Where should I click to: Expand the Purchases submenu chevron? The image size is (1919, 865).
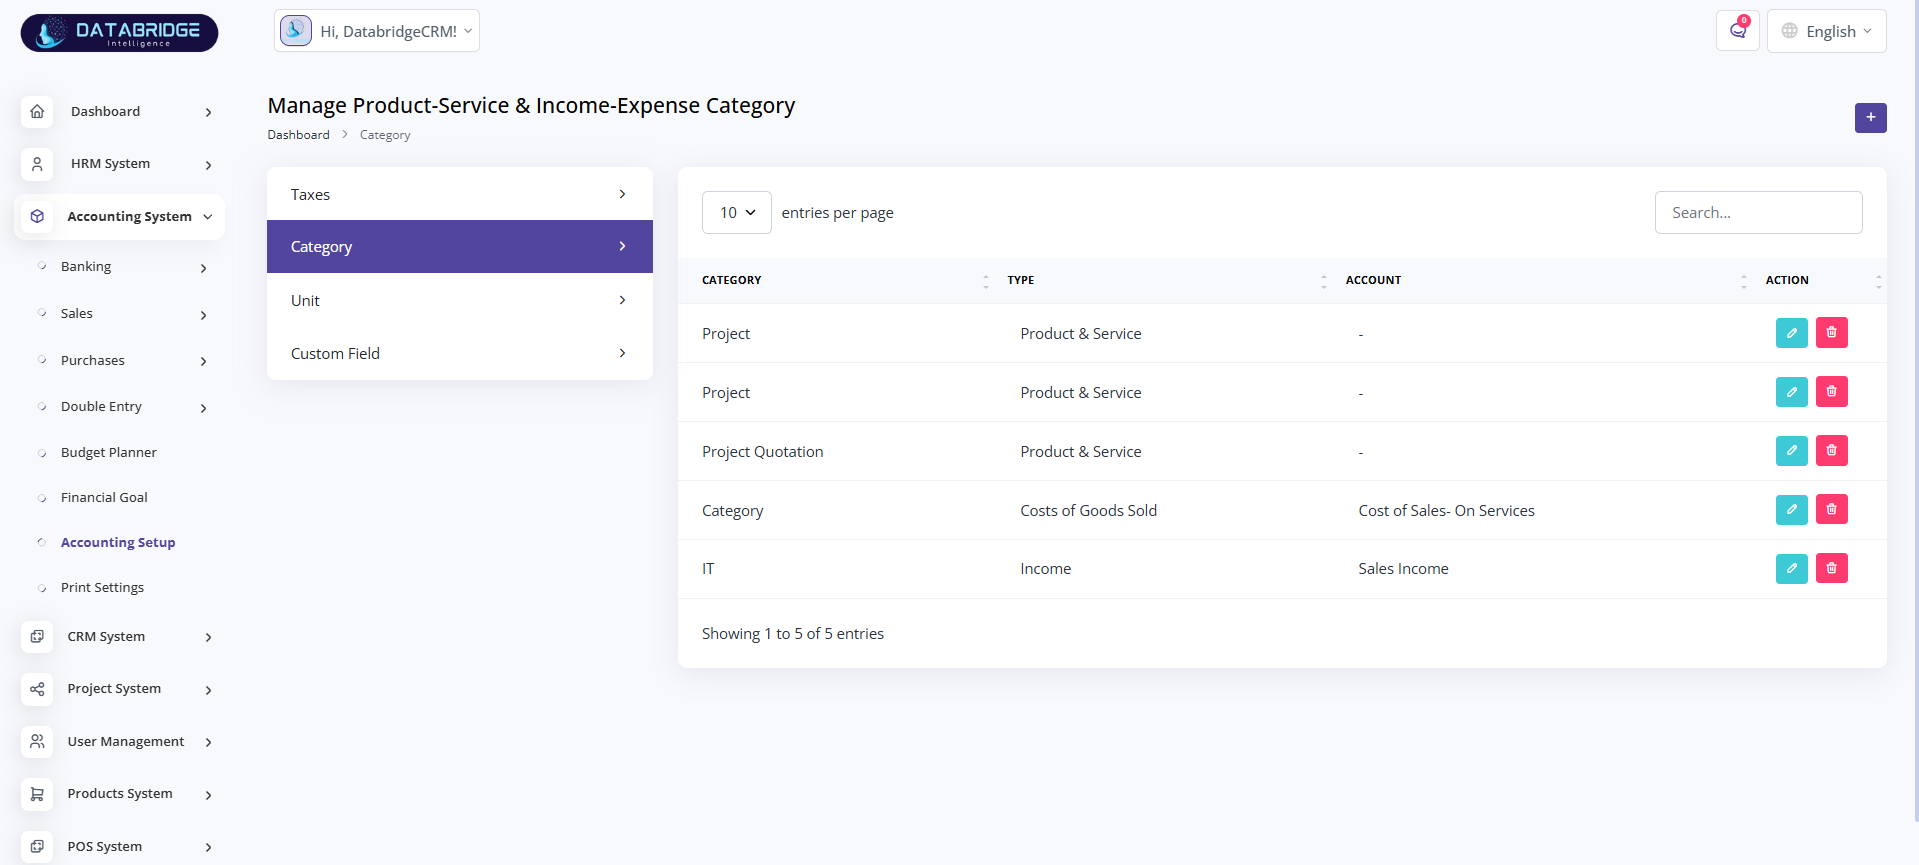(203, 361)
